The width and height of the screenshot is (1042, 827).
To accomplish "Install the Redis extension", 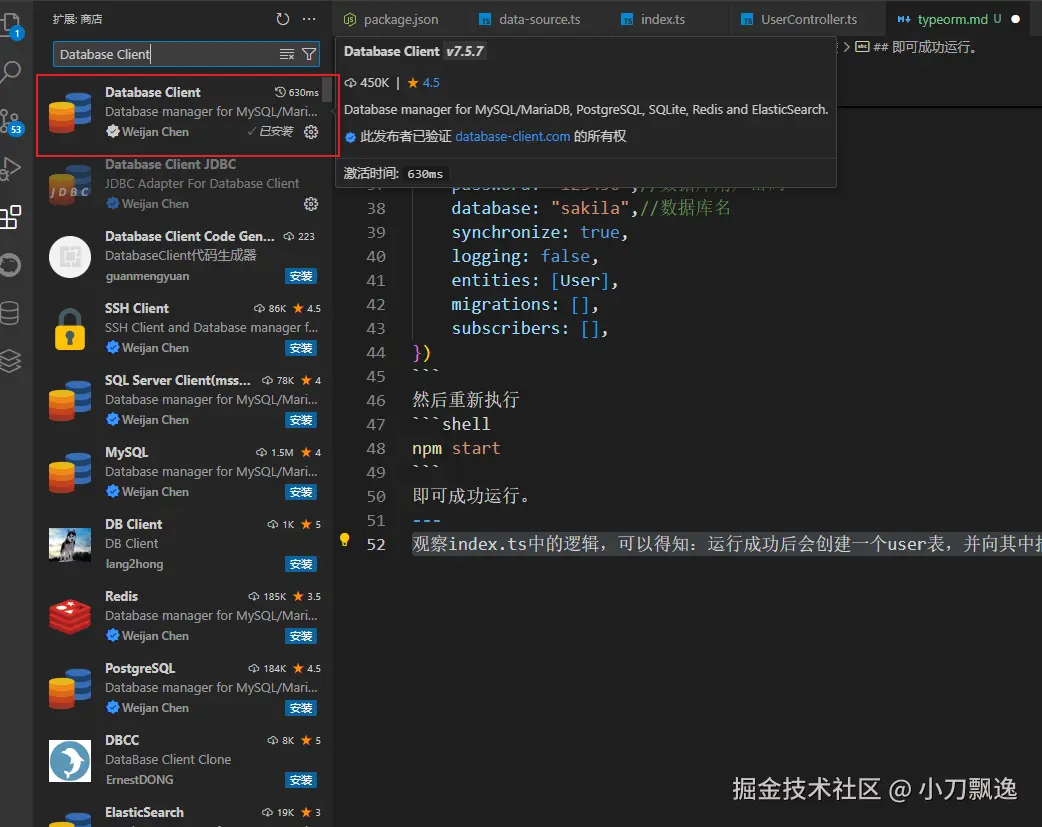I will 301,636.
